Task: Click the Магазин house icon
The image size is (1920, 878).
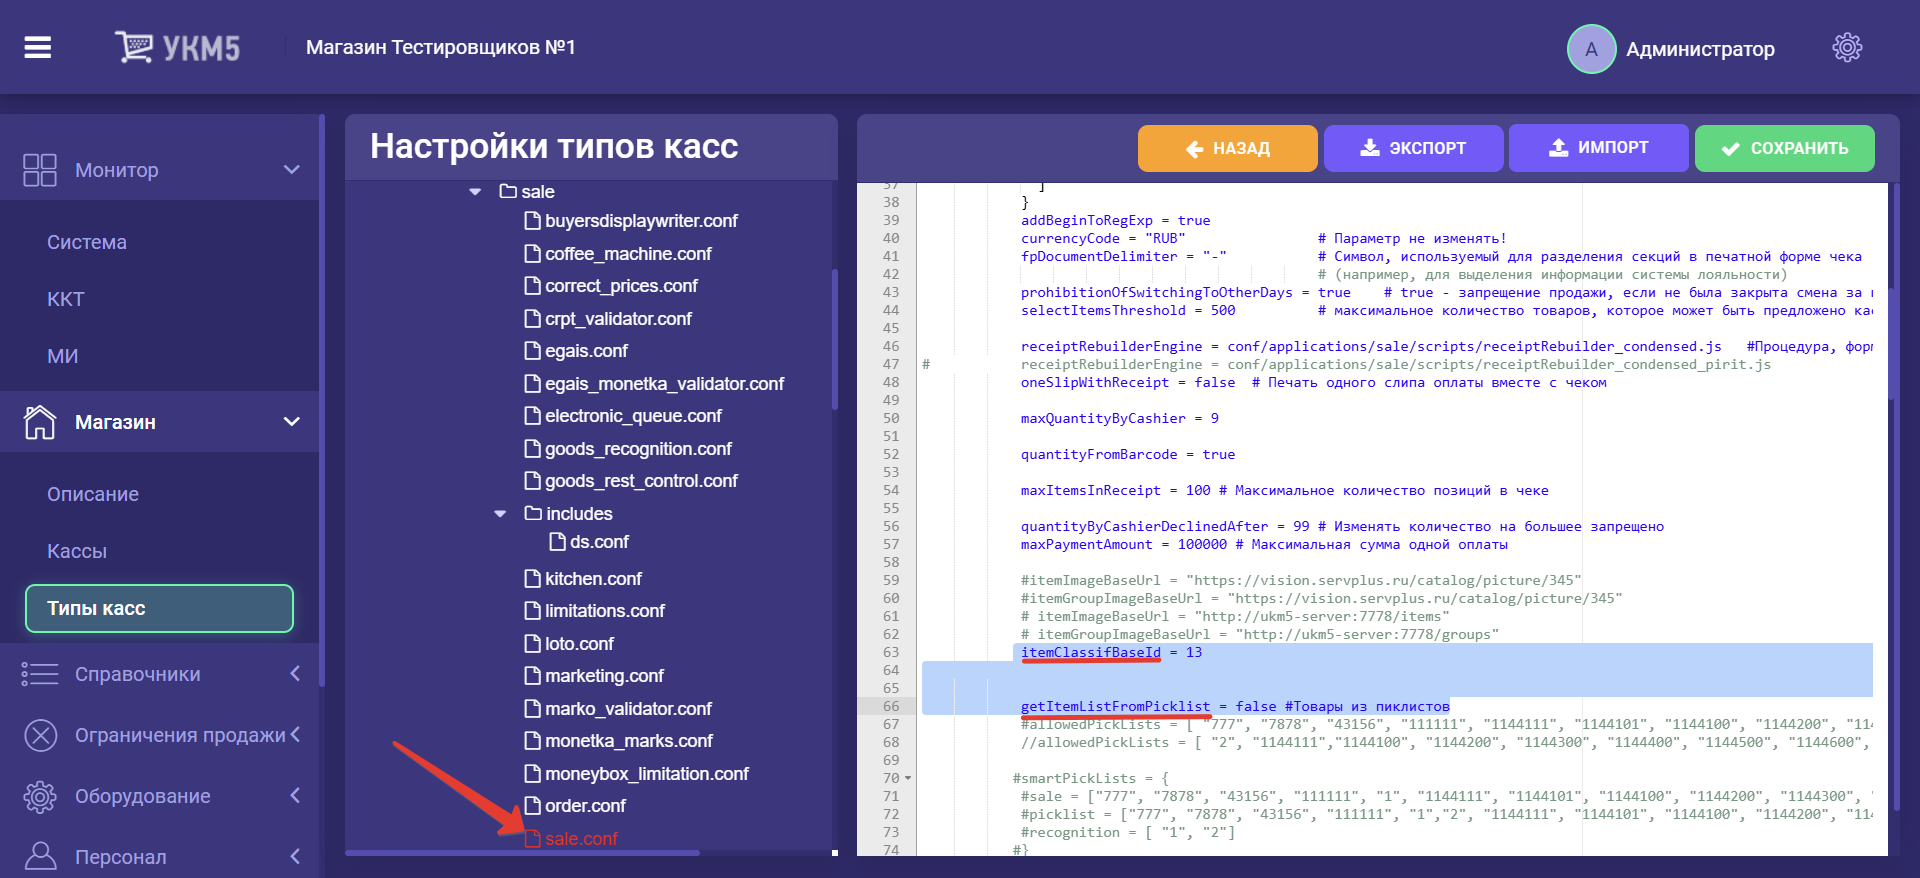Action: pyautogui.click(x=40, y=422)
